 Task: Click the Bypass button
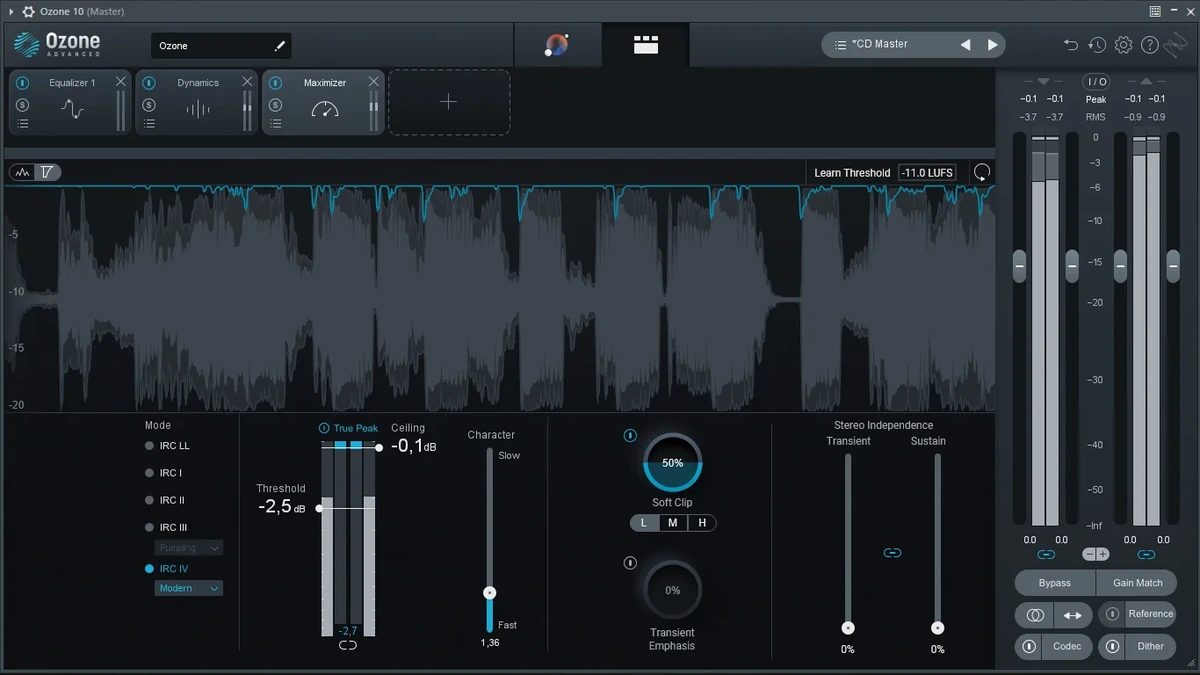click(1055, 583)
